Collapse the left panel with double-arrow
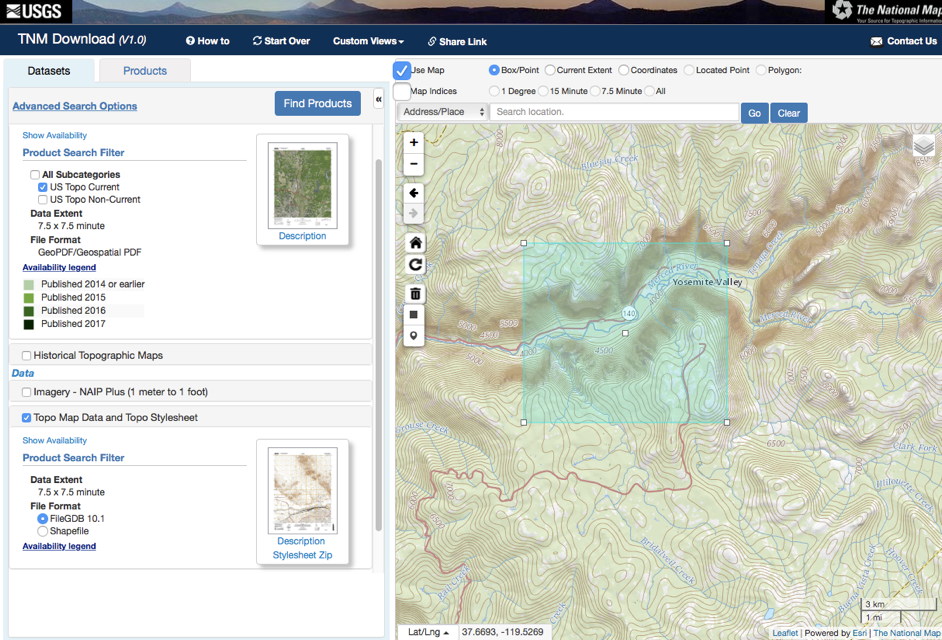The width and height of the screenshot is (942, 640). coord(378,99)
